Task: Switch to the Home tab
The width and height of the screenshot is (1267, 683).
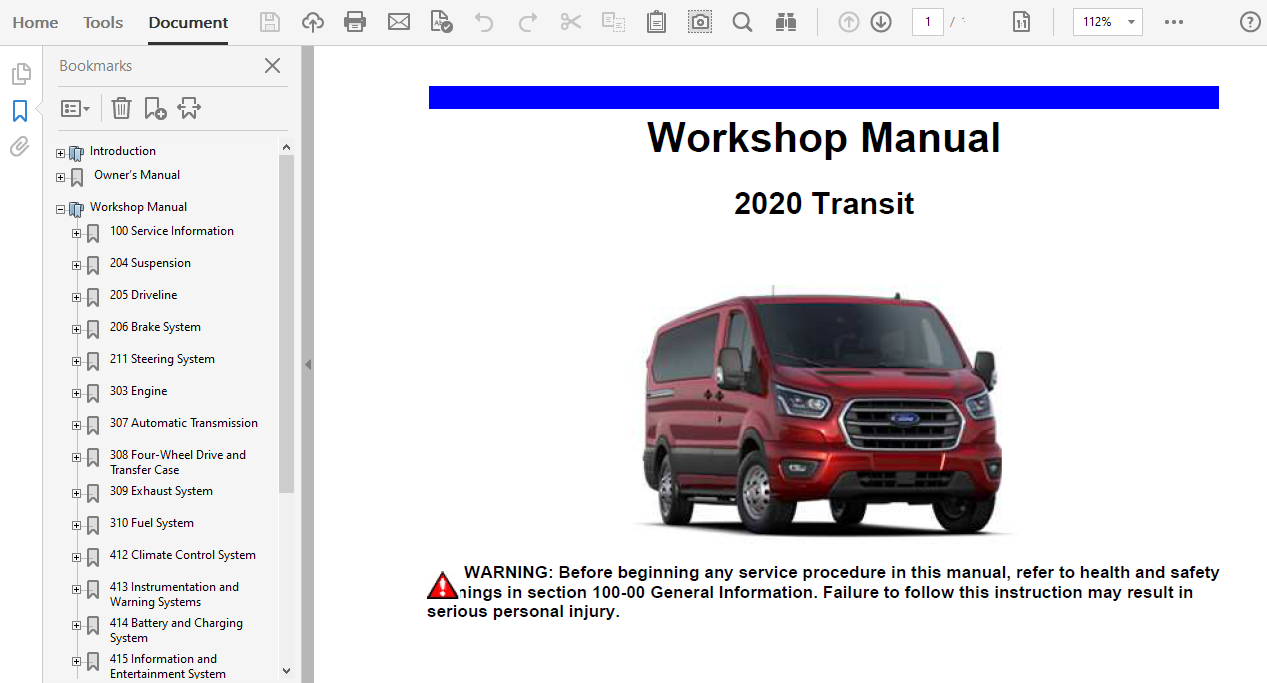Action: coord(35,22)
